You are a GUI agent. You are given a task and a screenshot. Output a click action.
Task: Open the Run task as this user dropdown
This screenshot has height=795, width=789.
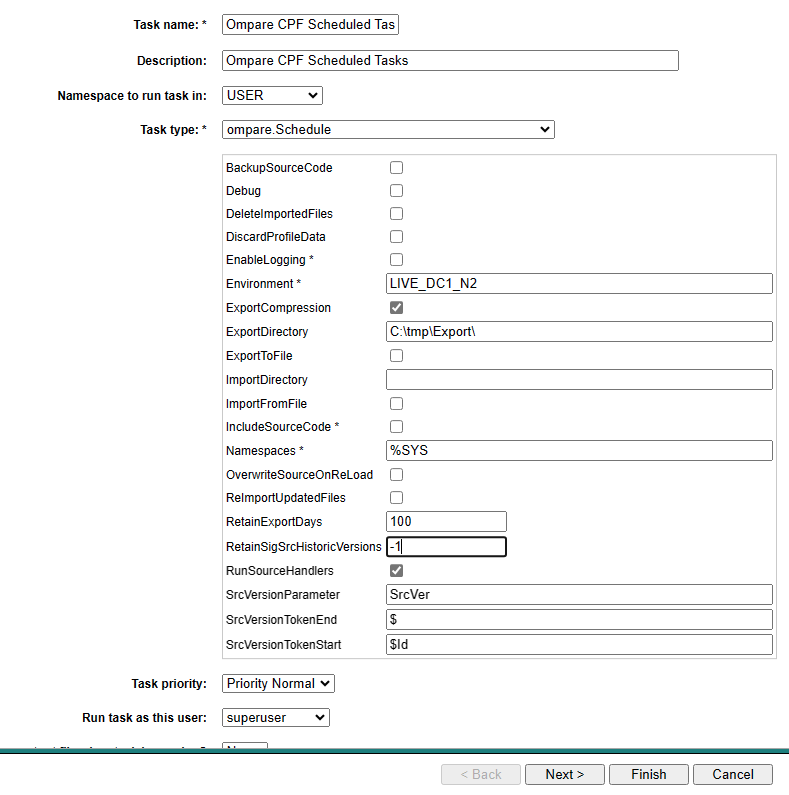click(x=276, y=717)
